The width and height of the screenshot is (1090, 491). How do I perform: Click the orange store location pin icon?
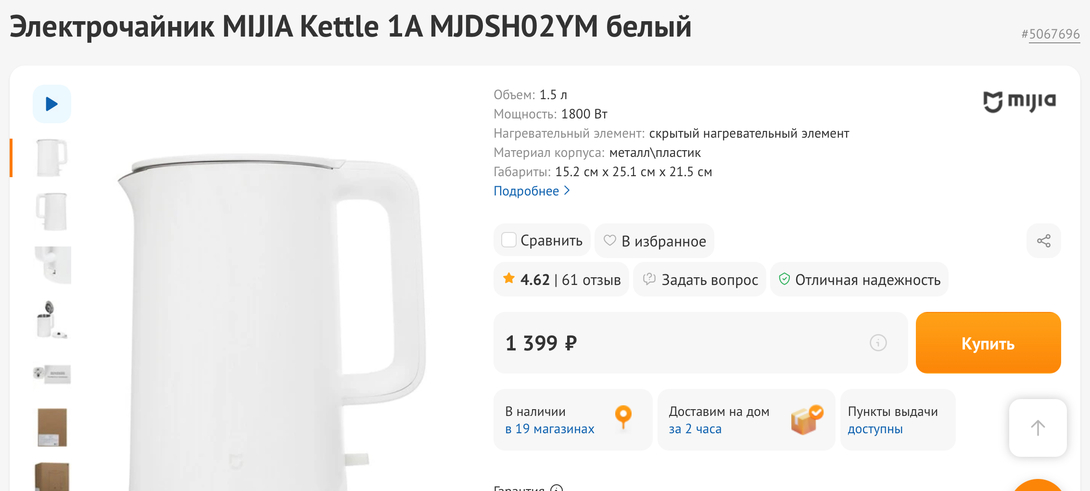click(x=623, y=418)
